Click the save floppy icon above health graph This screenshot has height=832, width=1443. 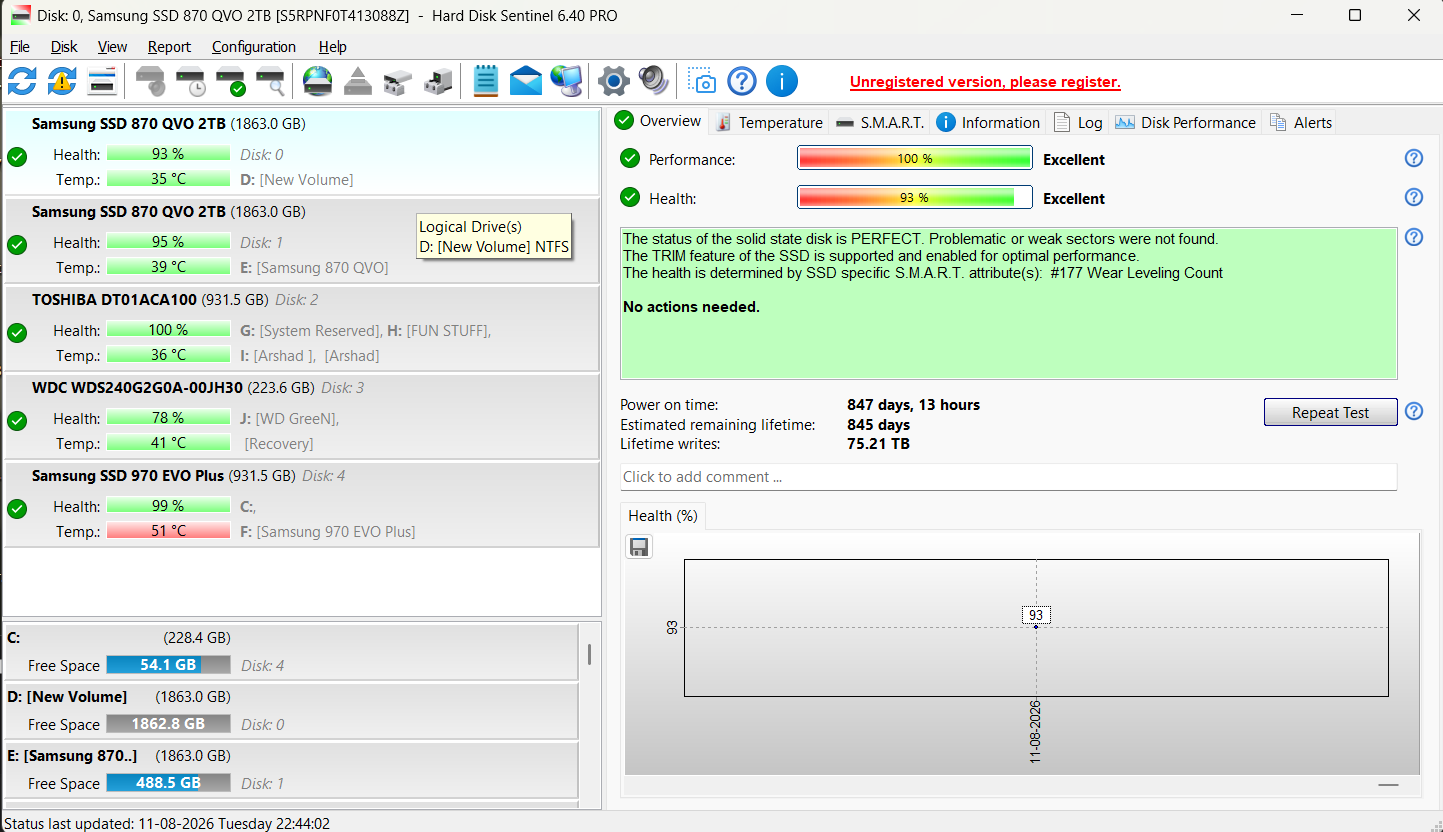click(639, 547)
